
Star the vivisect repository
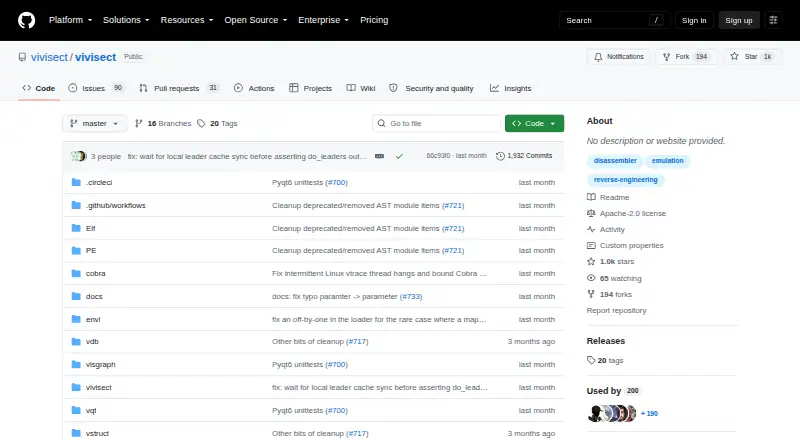tap(752, 57)
